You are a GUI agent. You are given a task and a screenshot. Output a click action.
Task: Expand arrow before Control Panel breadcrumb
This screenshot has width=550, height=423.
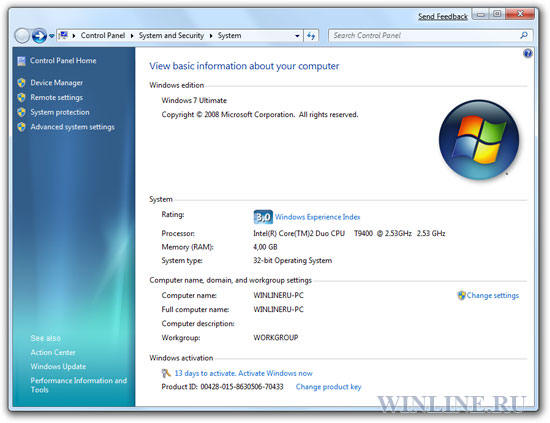74,36
